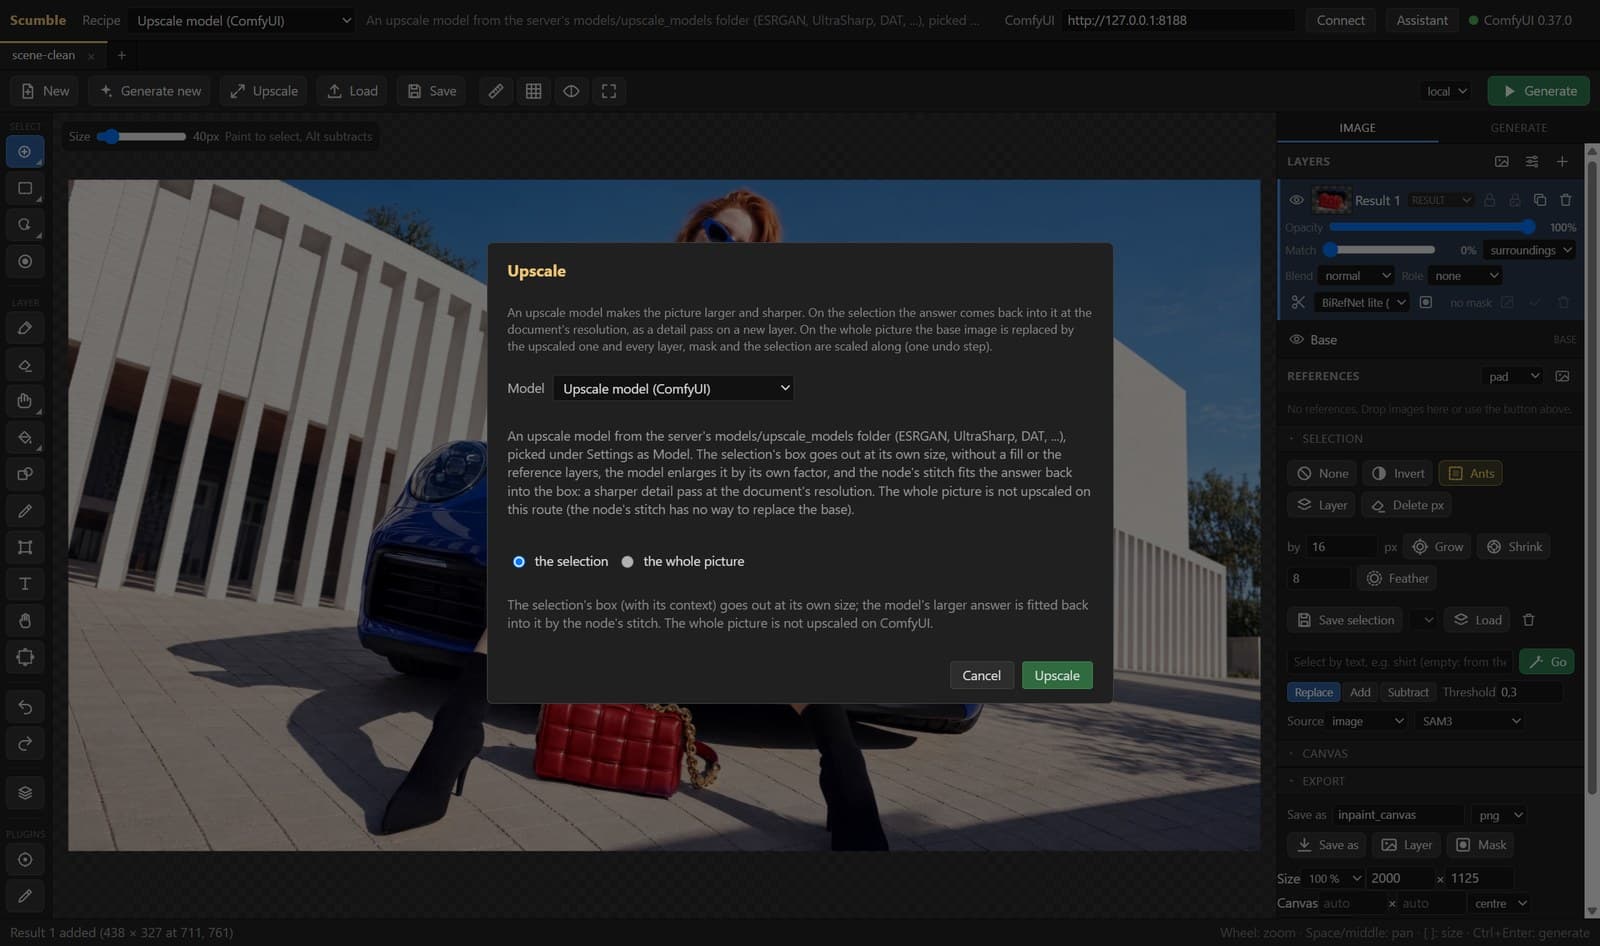The image size is (1600, 946).
Task: Click the ruler icon in top toolbar
Action: coord(496,91)
